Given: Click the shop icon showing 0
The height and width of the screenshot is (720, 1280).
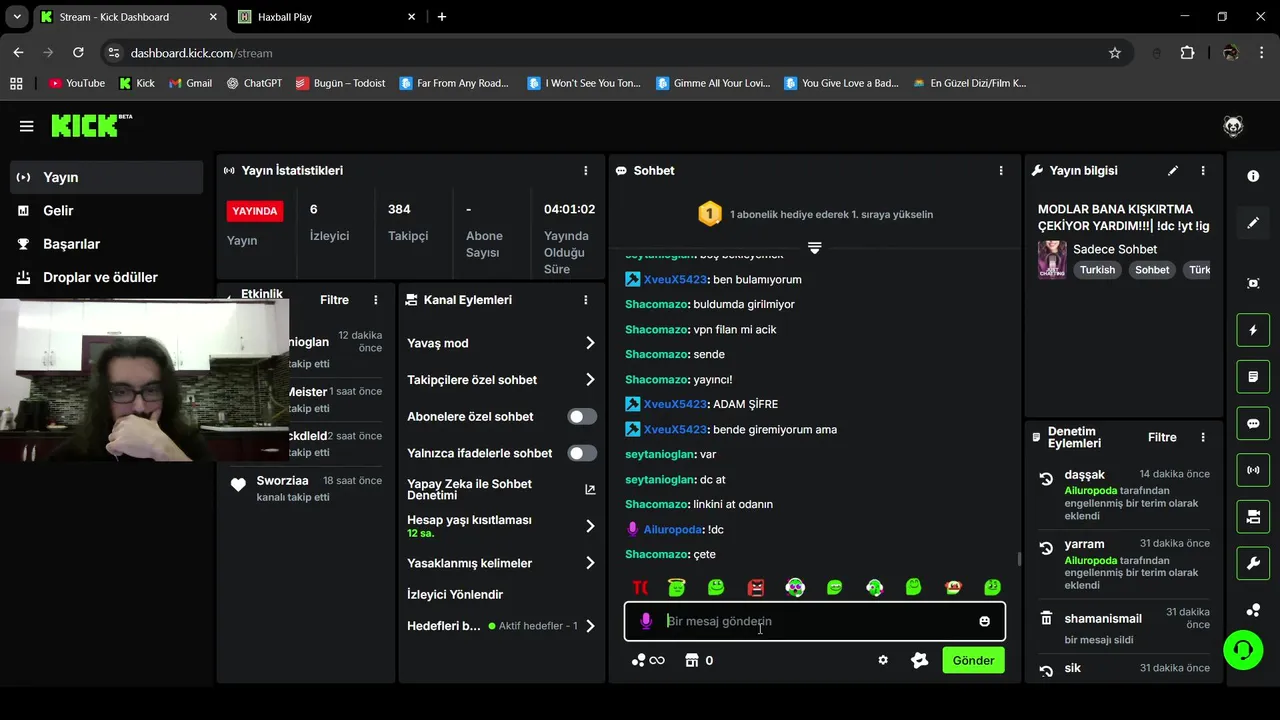Looking at the screenshot, I should click(x=699, y=660).
